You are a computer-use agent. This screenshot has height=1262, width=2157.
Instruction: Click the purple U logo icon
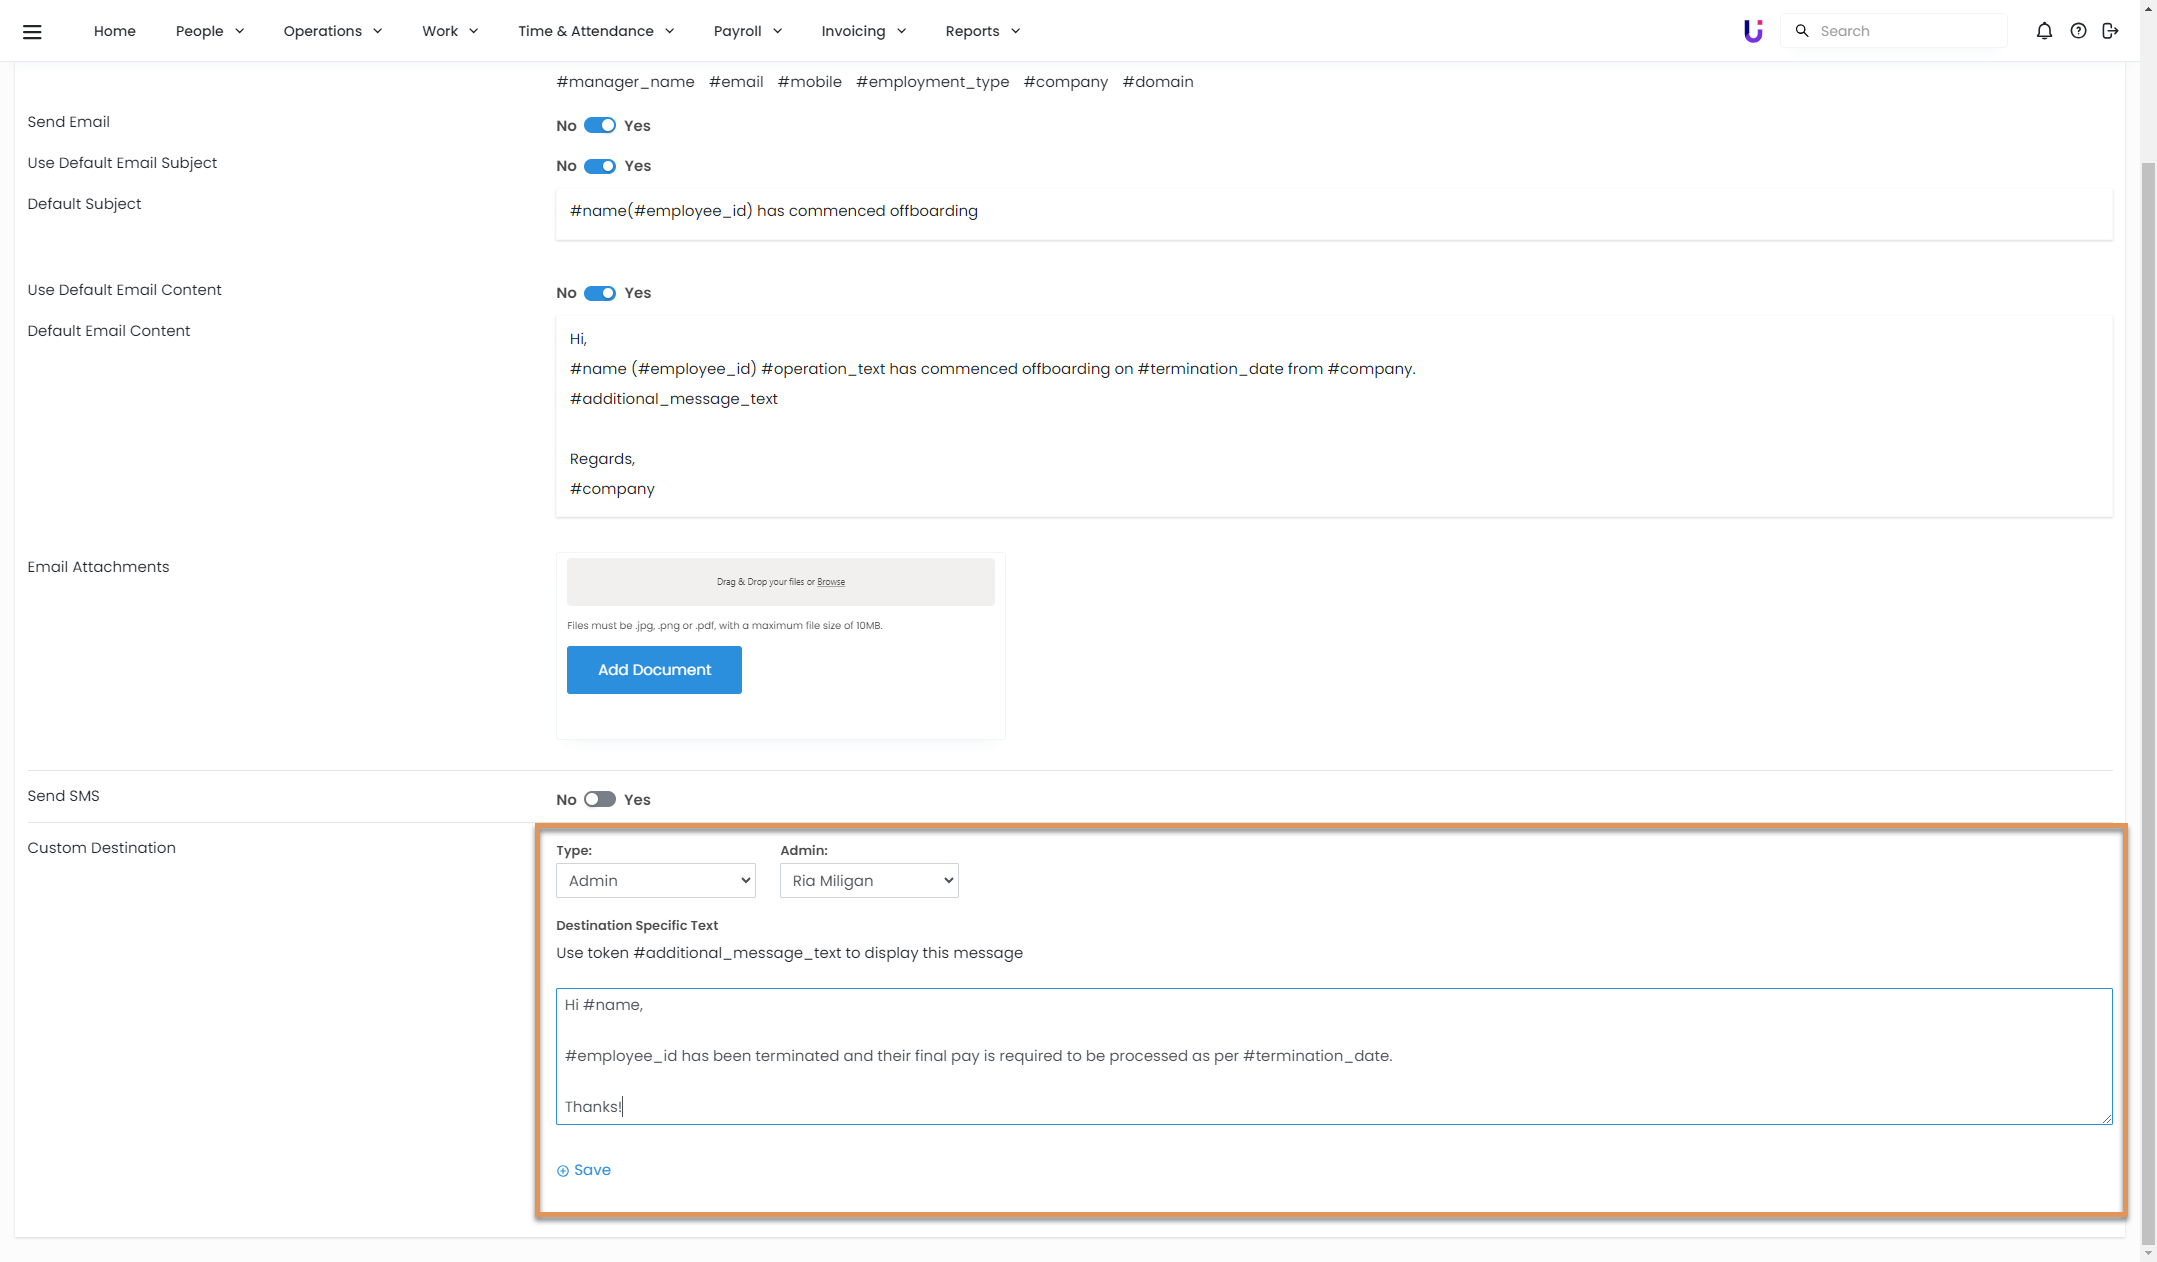tap(1752, 31)
